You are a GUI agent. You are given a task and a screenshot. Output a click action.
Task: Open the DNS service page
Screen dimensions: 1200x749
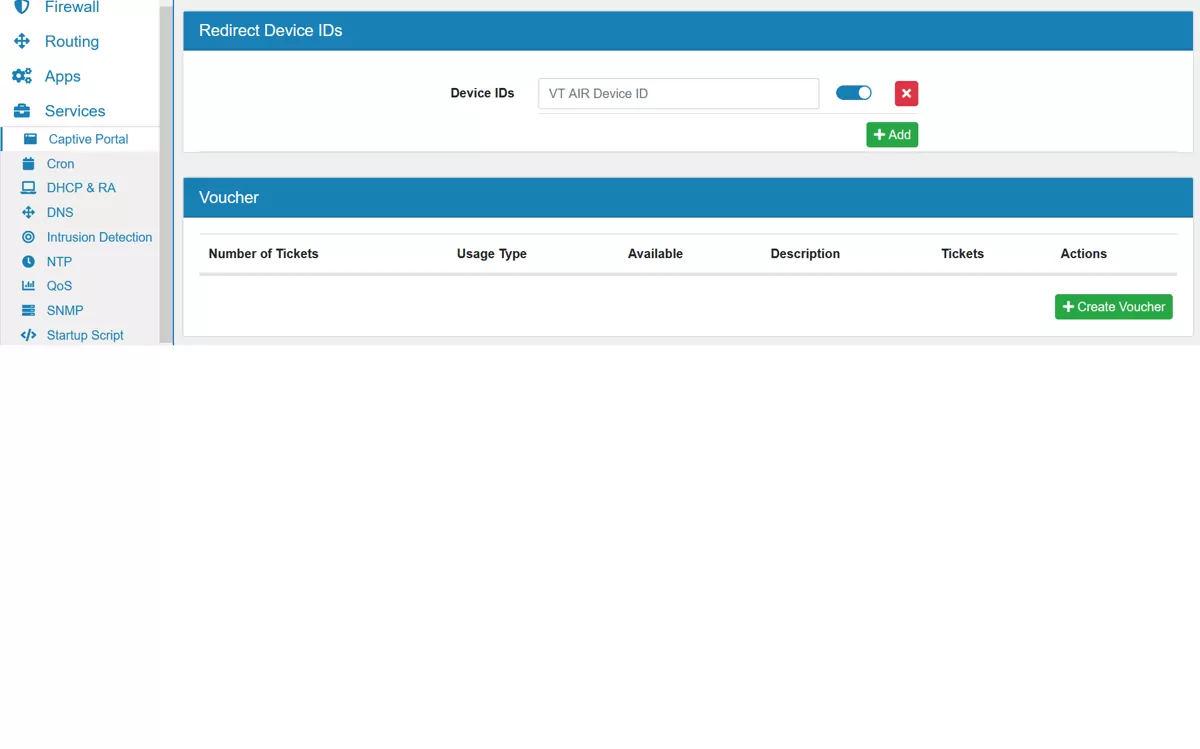tap(59, 212)
